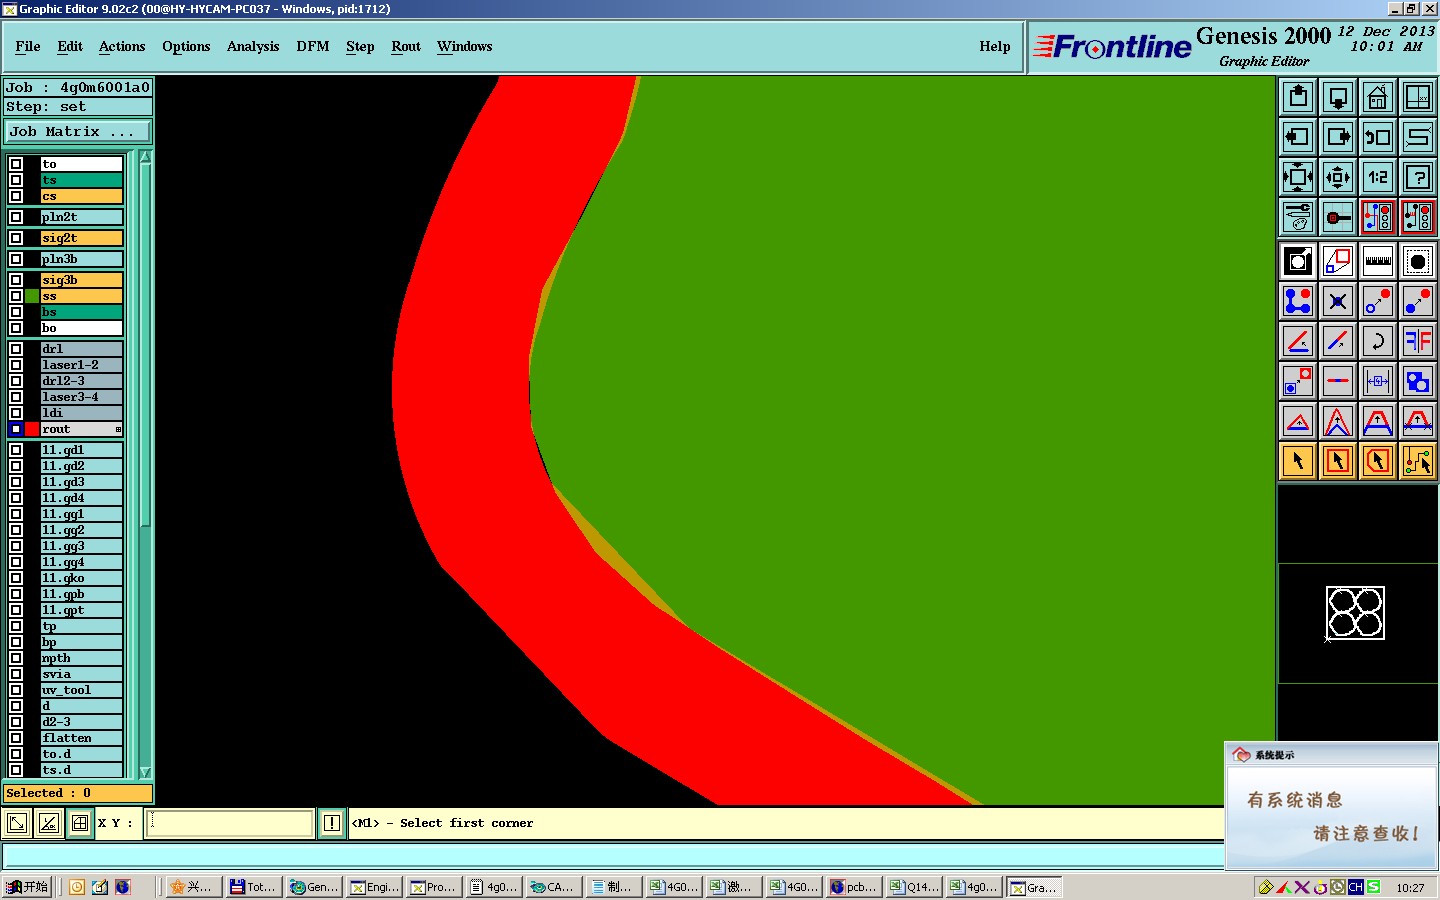The image size is (1440, 900).
Task: Select the plain arrow pointer tool
Action: click(x=1298, y=461)
